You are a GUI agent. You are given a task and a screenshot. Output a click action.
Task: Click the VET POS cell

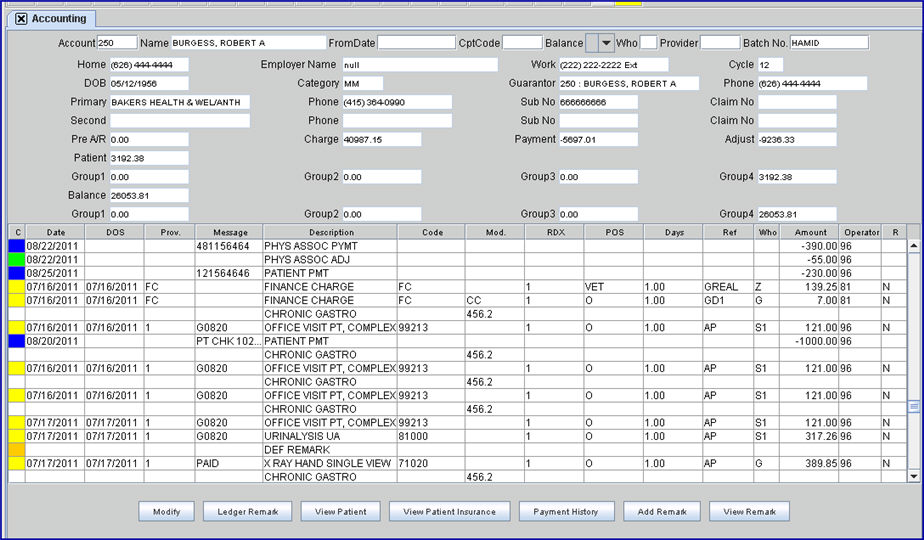613,287
